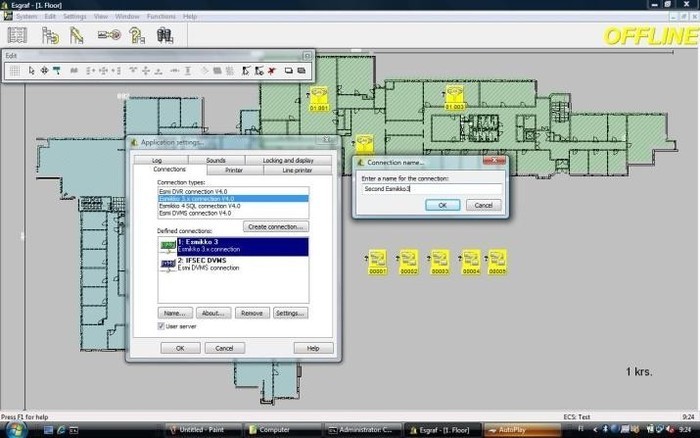The height and width of the screenshot is (438, 700).
Task: Click the Remove button under defined connections
Action: 252,313
